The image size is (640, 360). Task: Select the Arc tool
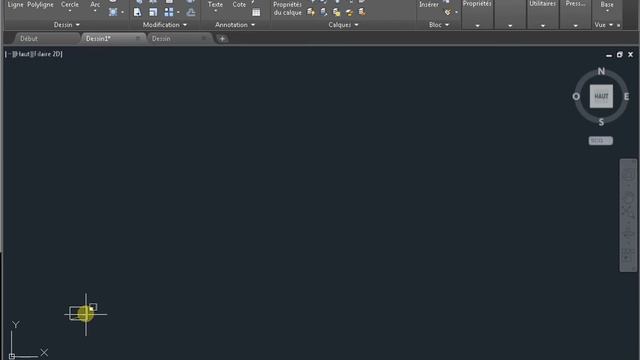pos(95,4)
